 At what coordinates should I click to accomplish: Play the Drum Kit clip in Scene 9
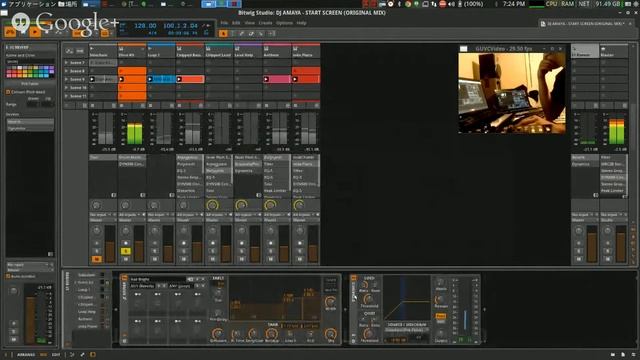tap(121, 79)
